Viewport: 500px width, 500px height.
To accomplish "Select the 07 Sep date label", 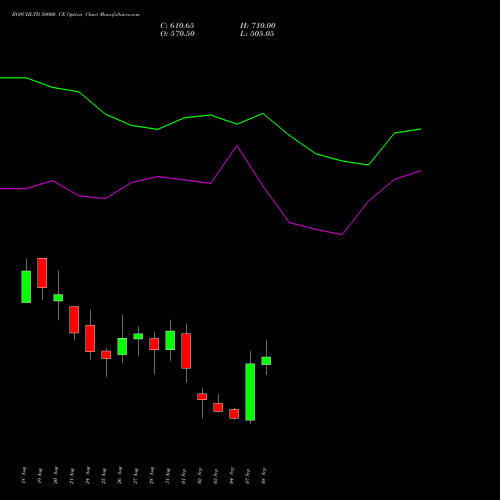I will 248,476.
